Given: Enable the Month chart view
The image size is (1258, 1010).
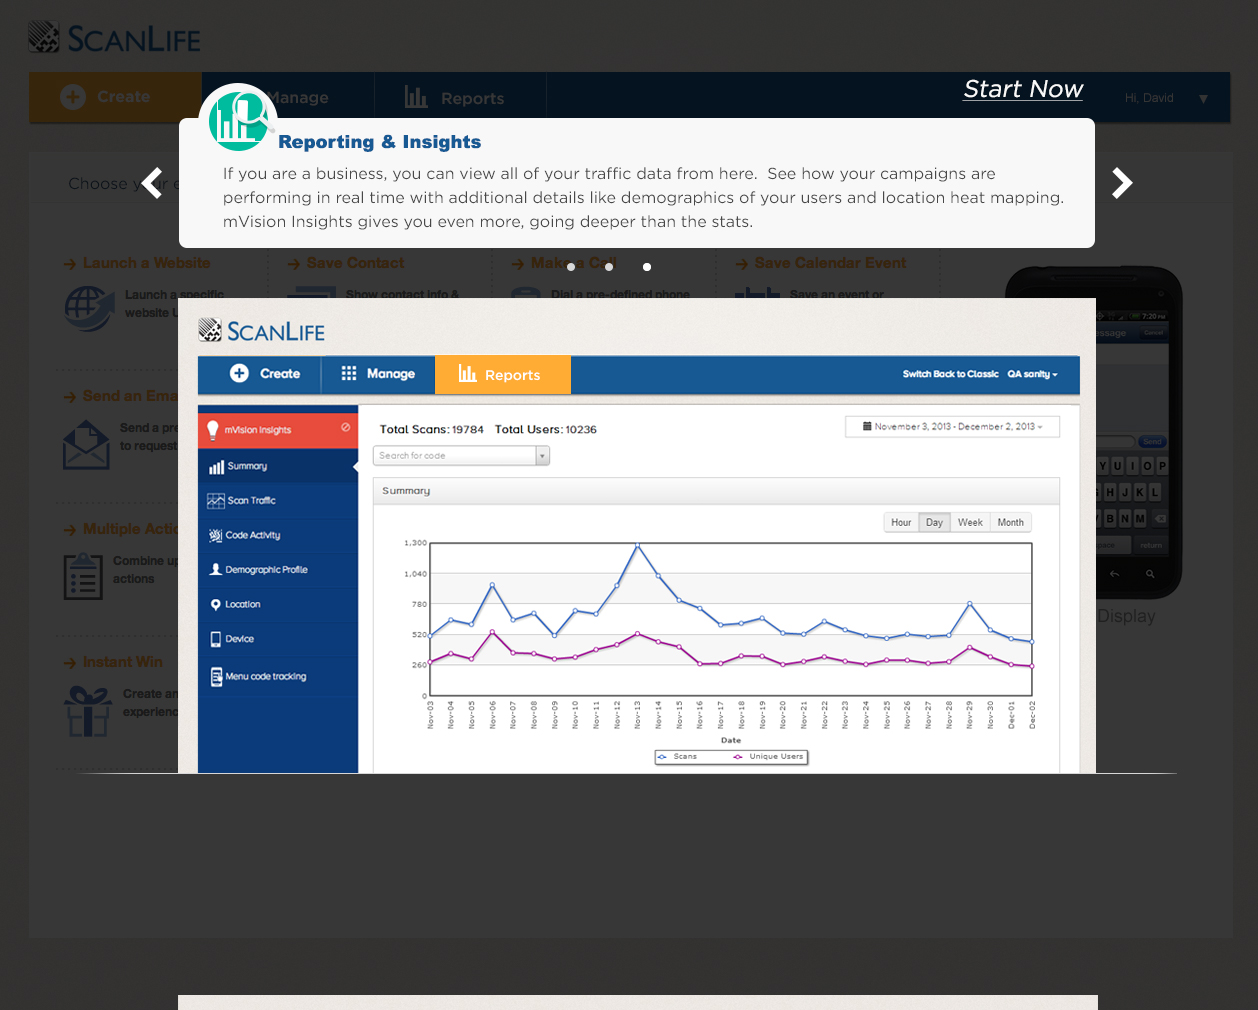Looking at the screenshot, I should click(x=1009, y=521).
